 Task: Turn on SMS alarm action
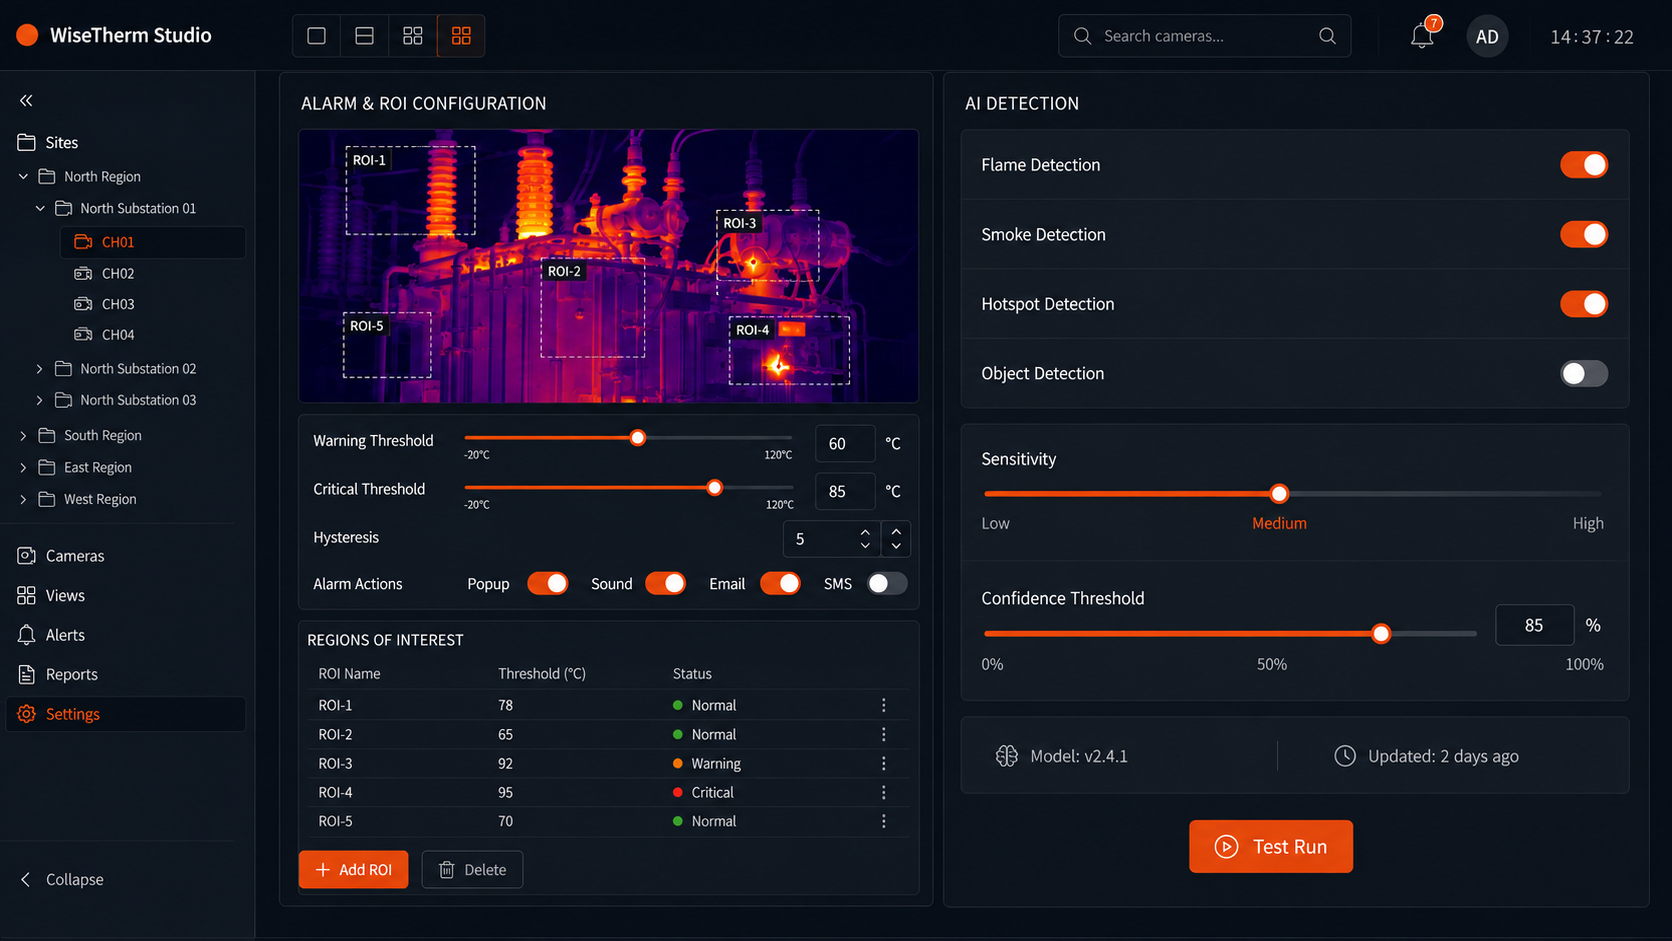tap(886, 584)
